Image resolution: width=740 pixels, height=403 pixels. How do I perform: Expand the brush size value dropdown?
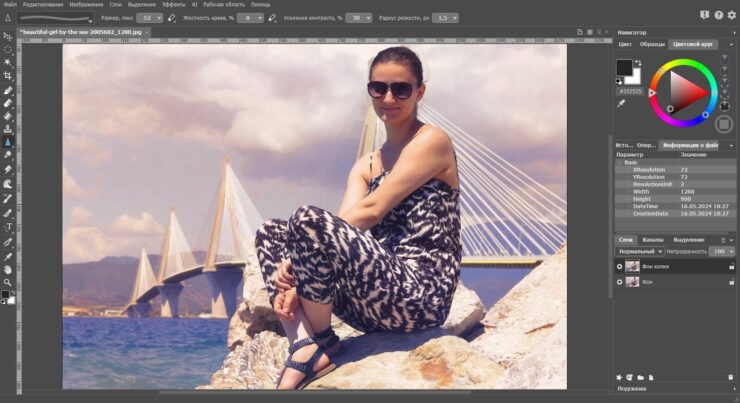coord(159,18)
